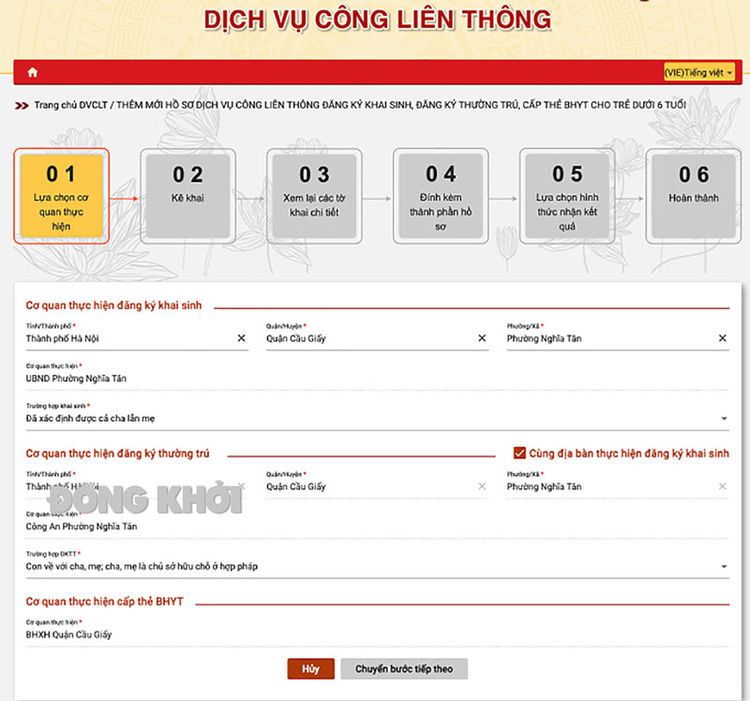This screenshot has width=750, height=701.
Task: Click the Hủy button
Action: (311, 668)
